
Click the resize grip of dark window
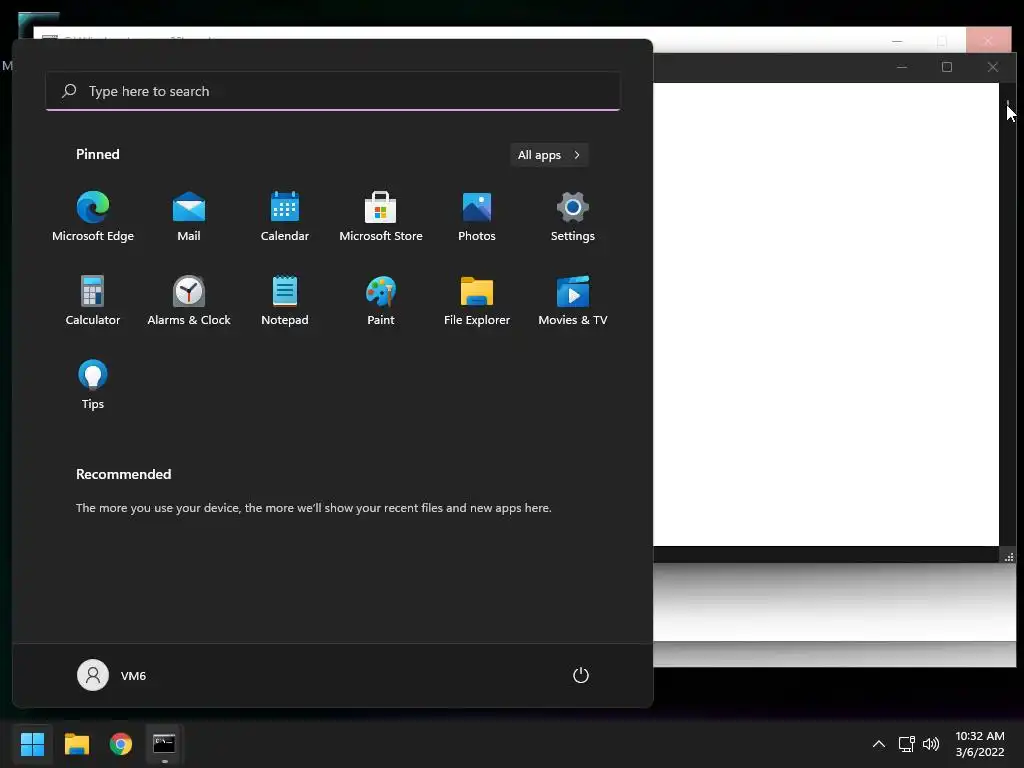pyautogui.click(x=1009, y=557)
